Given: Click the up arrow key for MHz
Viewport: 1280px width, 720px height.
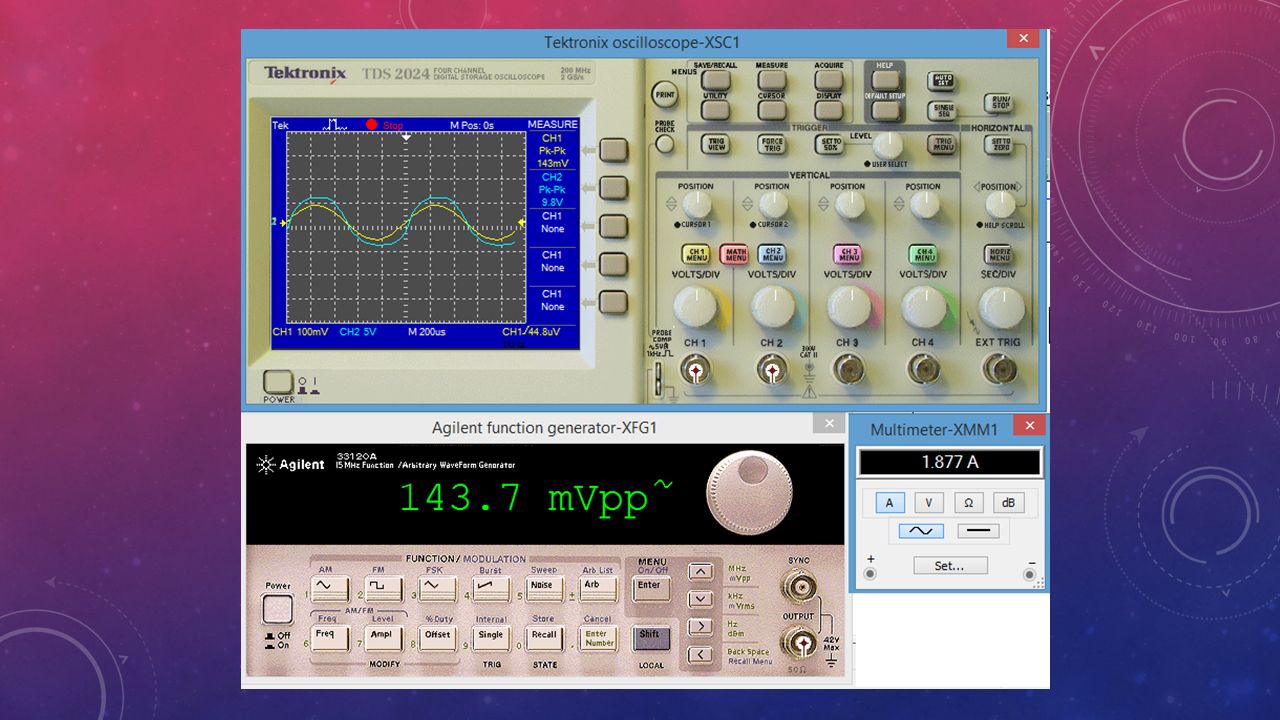Looking at the screenshot, I should [x=702, y=572].
